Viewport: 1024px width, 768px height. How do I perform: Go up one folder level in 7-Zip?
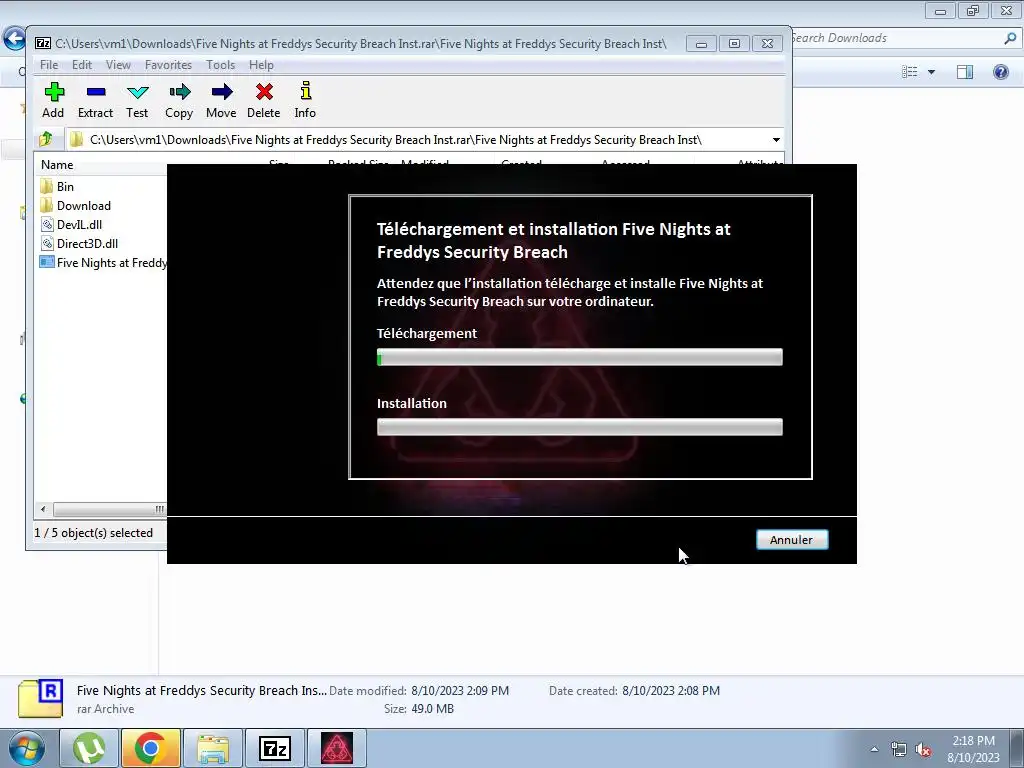click(x=46, y=139)
